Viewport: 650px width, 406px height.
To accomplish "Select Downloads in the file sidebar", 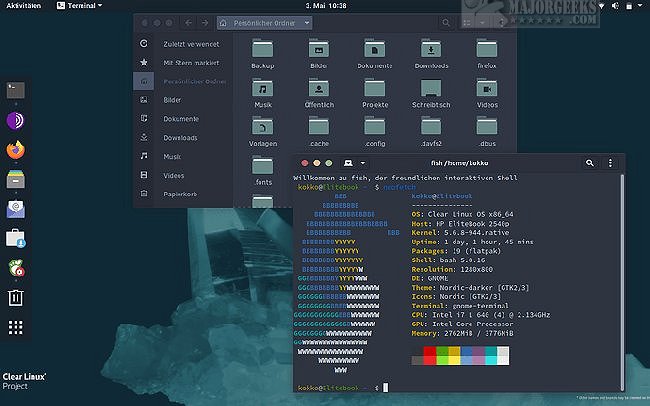I will pyautogui.click(x=181, y=138).
